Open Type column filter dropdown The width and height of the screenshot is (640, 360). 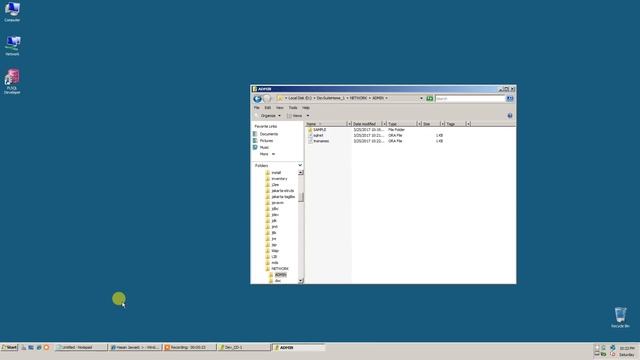click(x=419, y=124)
